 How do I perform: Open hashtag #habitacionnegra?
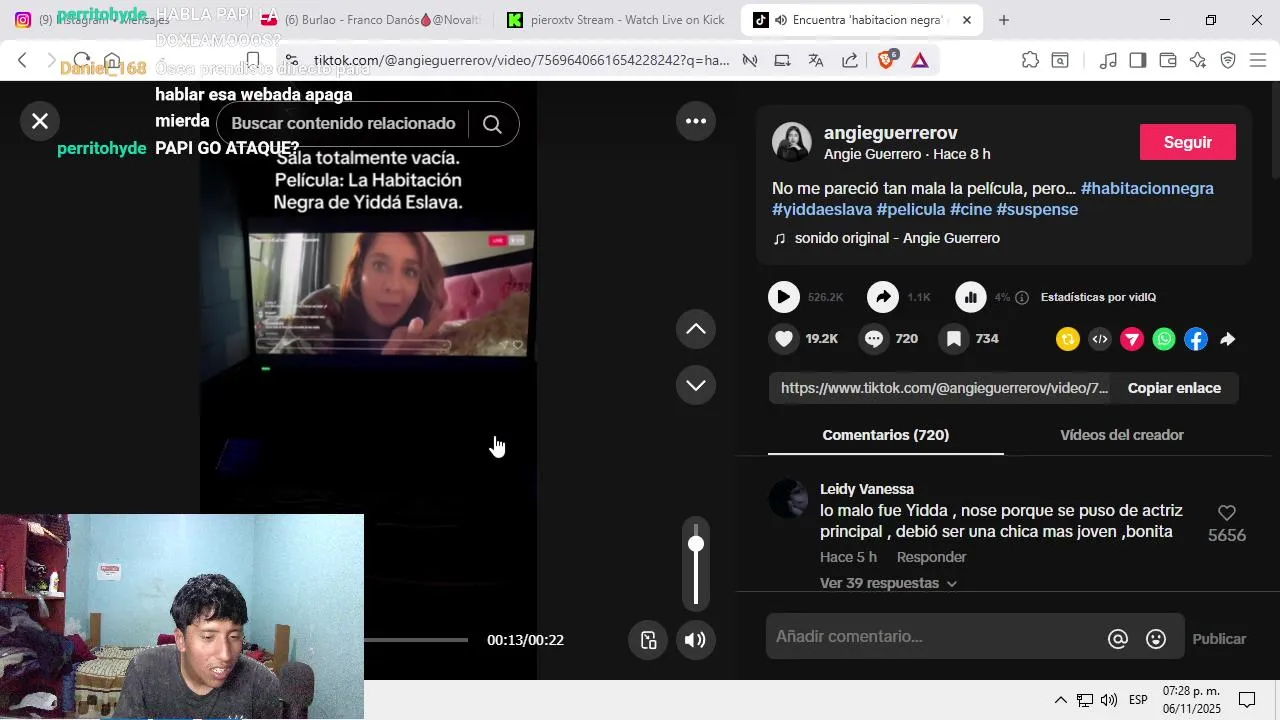1147,188
